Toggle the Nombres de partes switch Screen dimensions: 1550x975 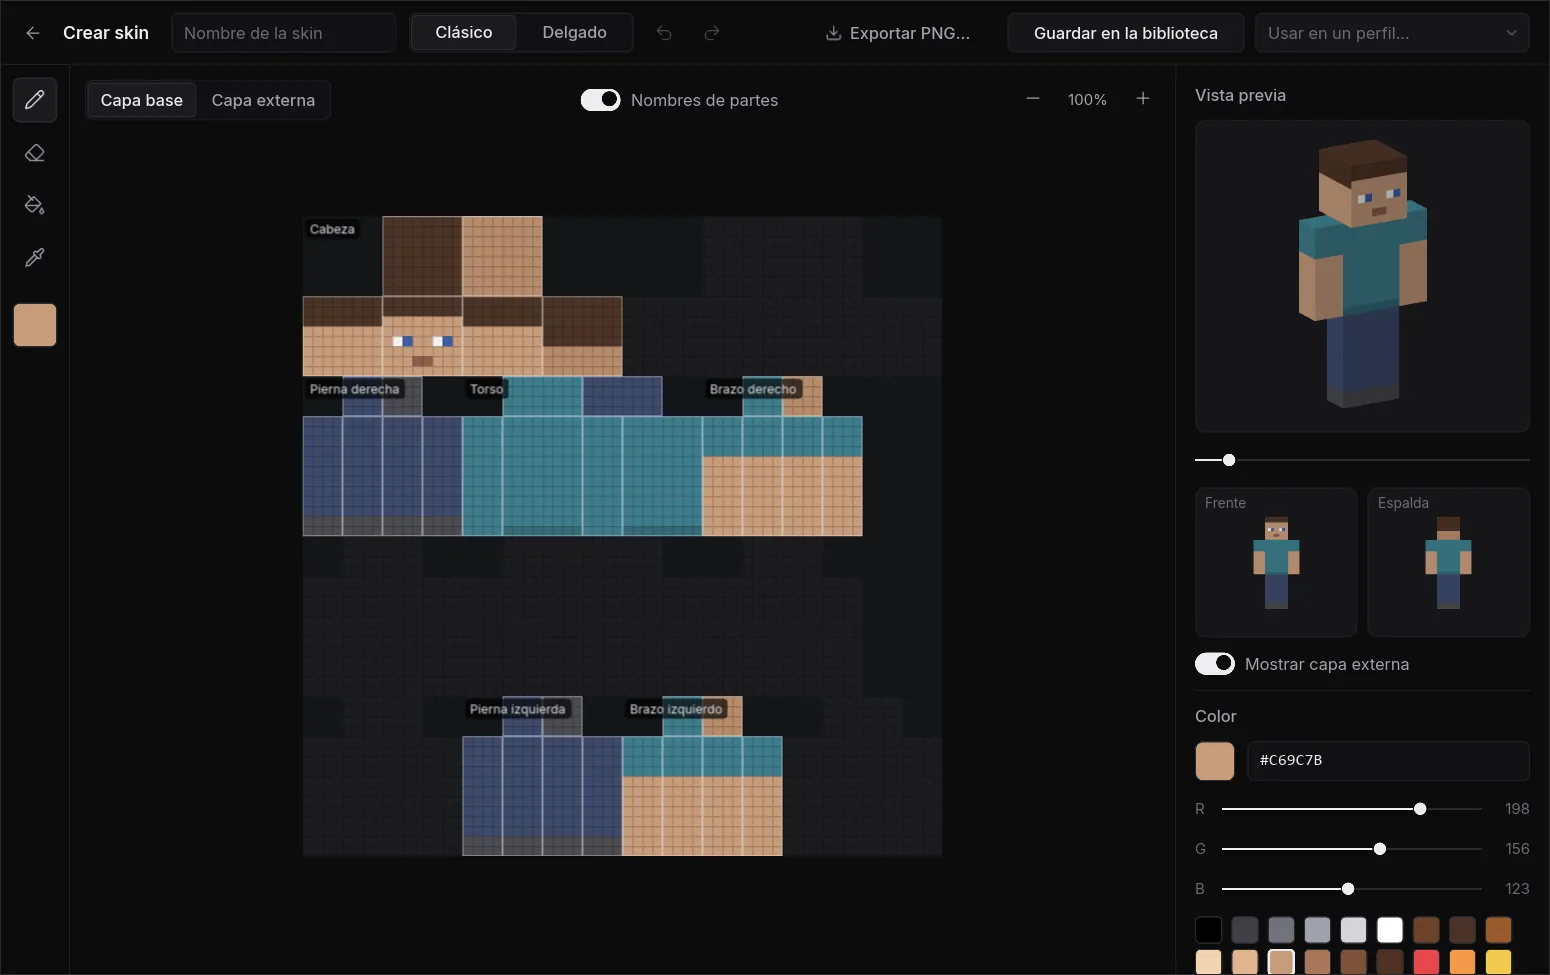coord(600,100)
